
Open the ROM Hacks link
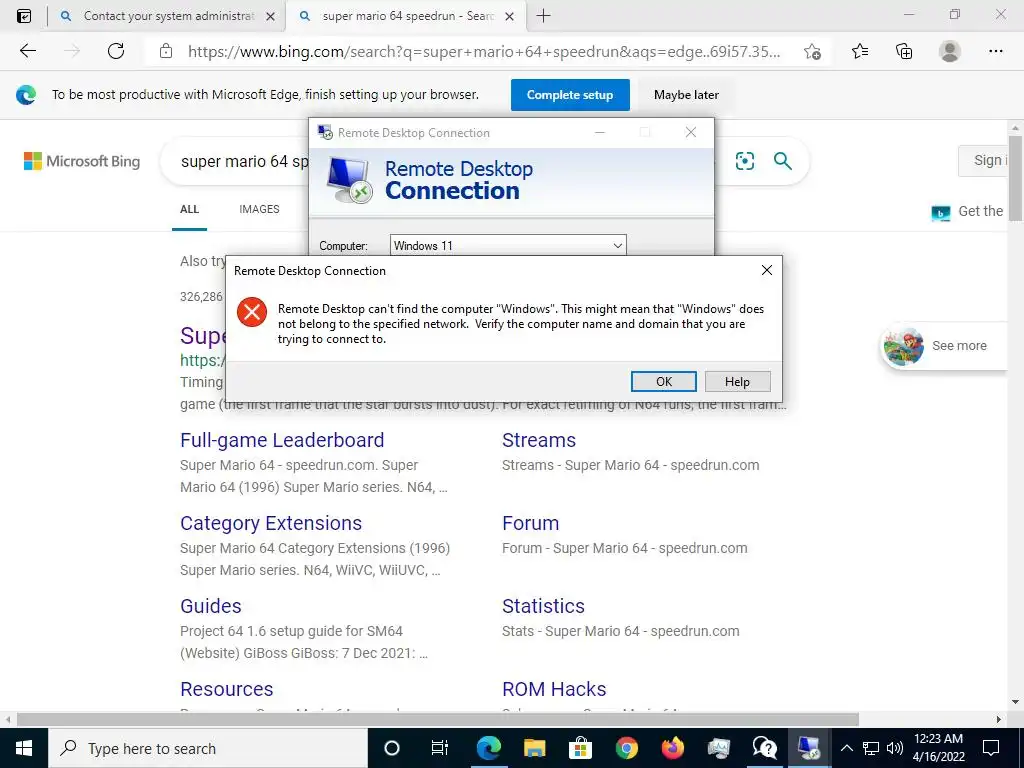(554, 689)
